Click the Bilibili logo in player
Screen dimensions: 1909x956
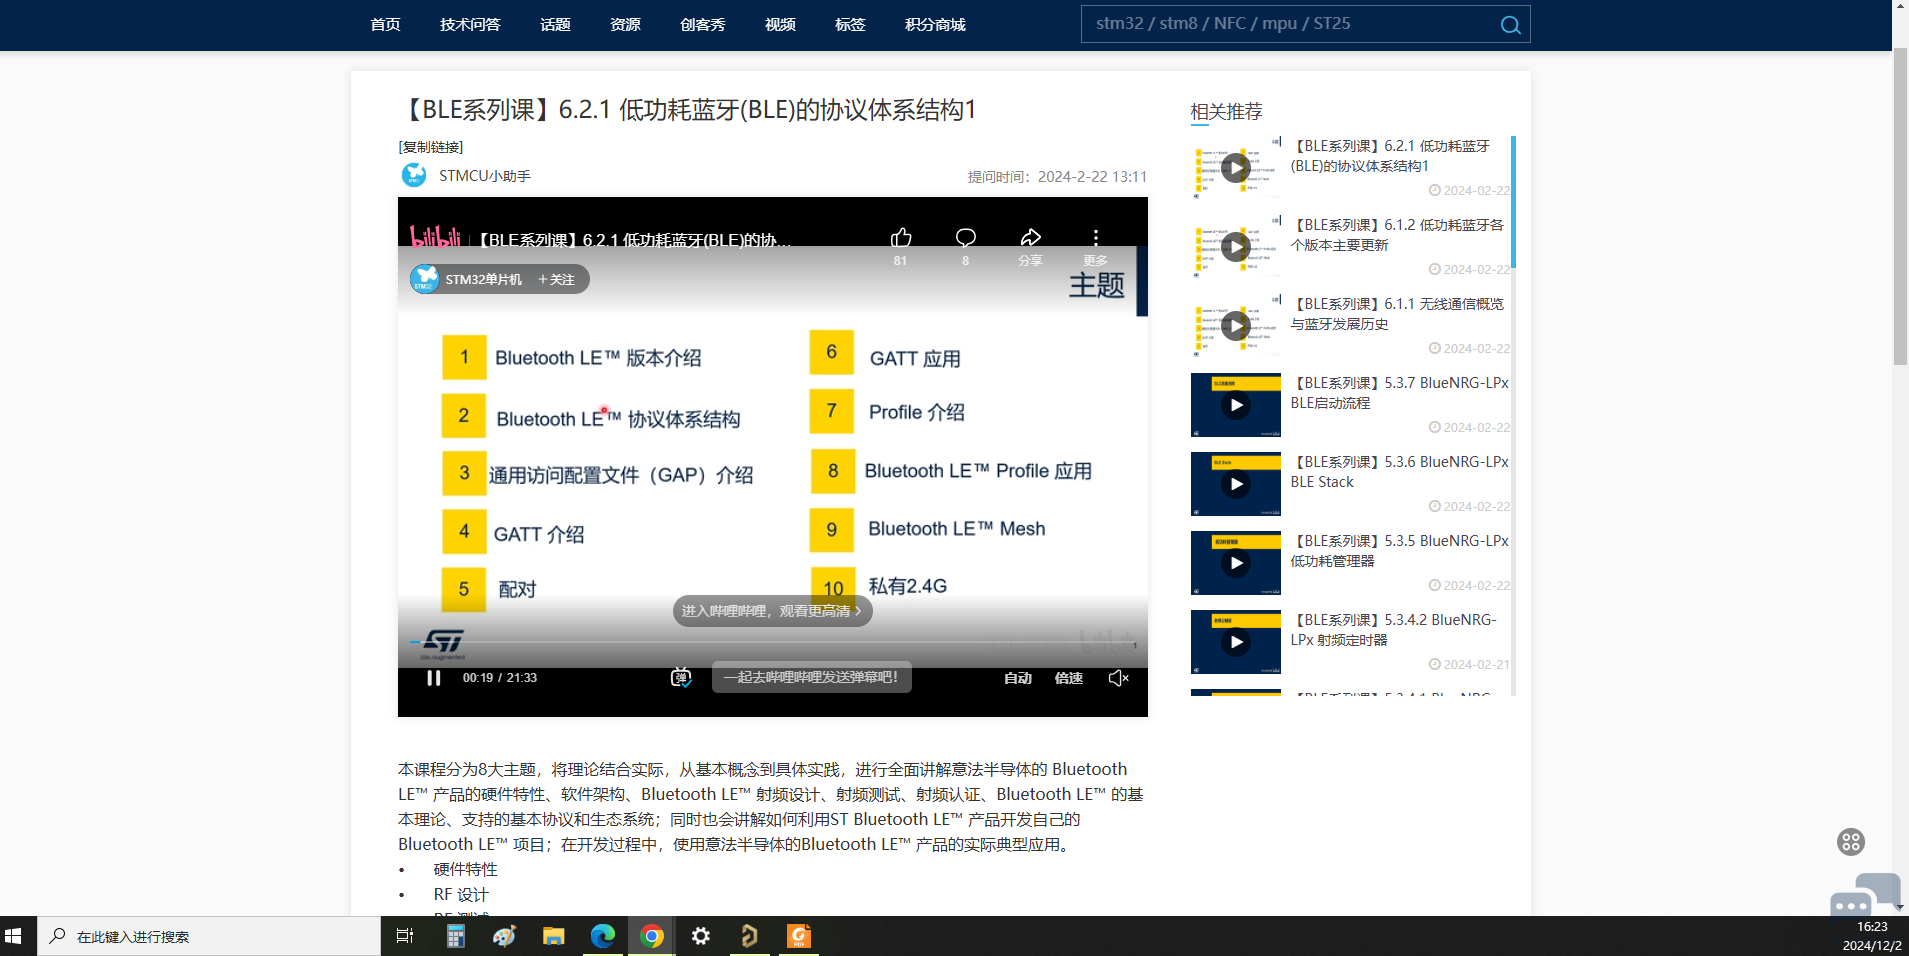[x=436, y=238]
